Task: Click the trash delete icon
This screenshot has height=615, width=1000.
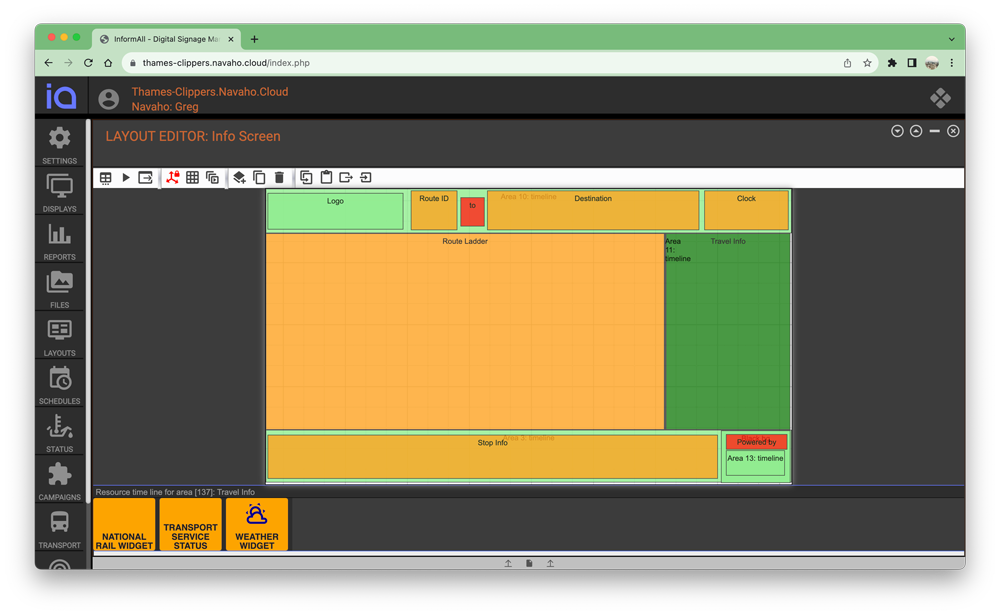Action: (279, 178)
